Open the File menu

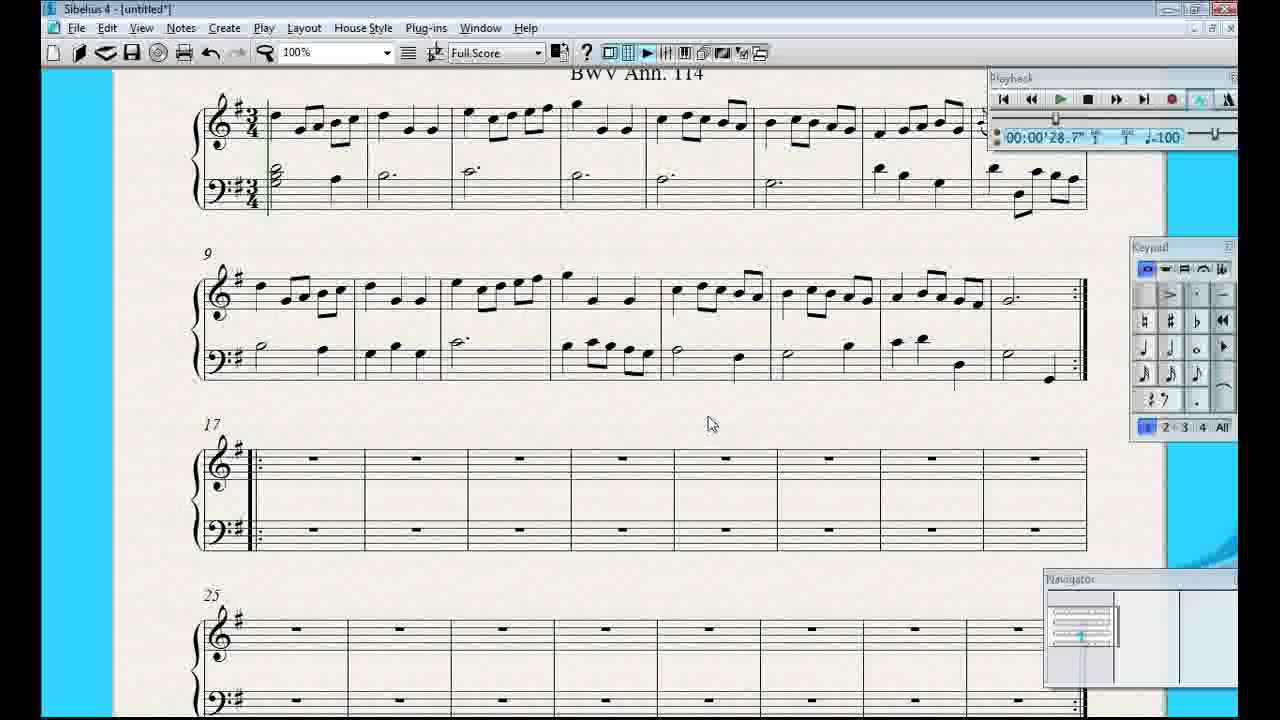click(76, 28)
